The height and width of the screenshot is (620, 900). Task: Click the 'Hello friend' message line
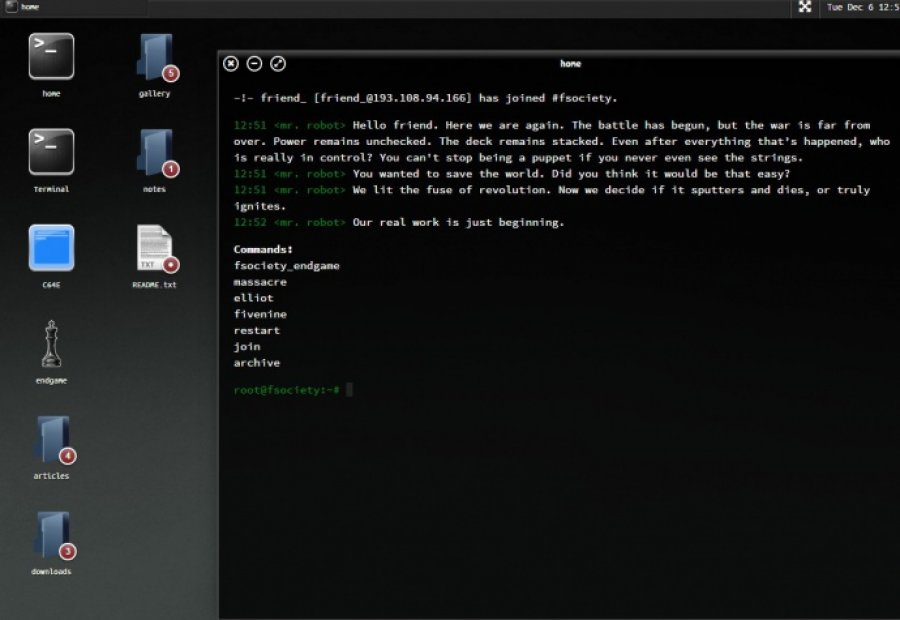(561, 141)
